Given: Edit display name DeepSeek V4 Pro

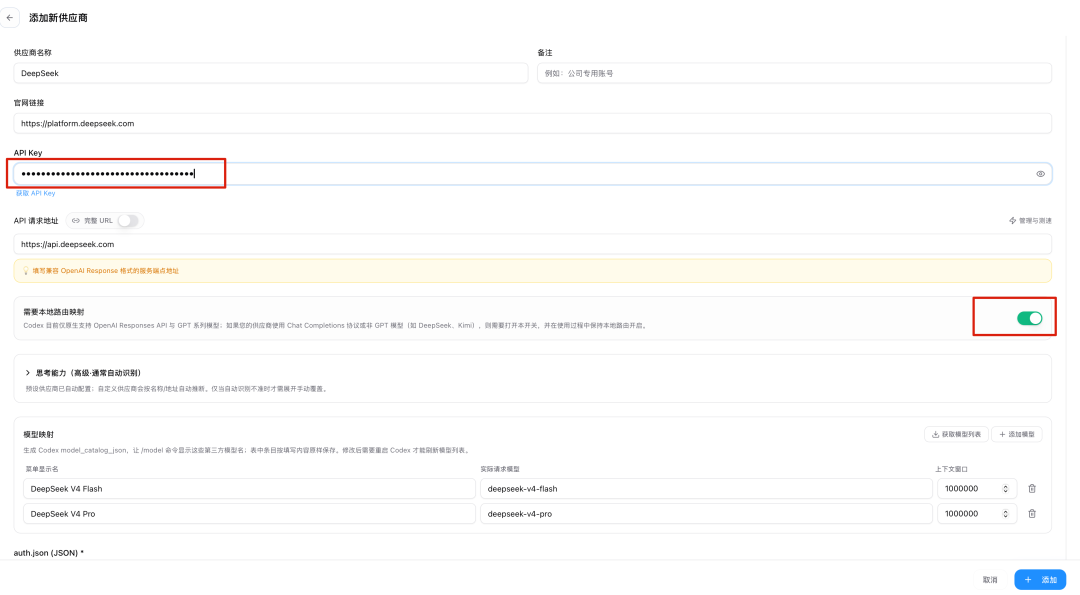Looking at the screenshot, I should click(x=249, y=514).
